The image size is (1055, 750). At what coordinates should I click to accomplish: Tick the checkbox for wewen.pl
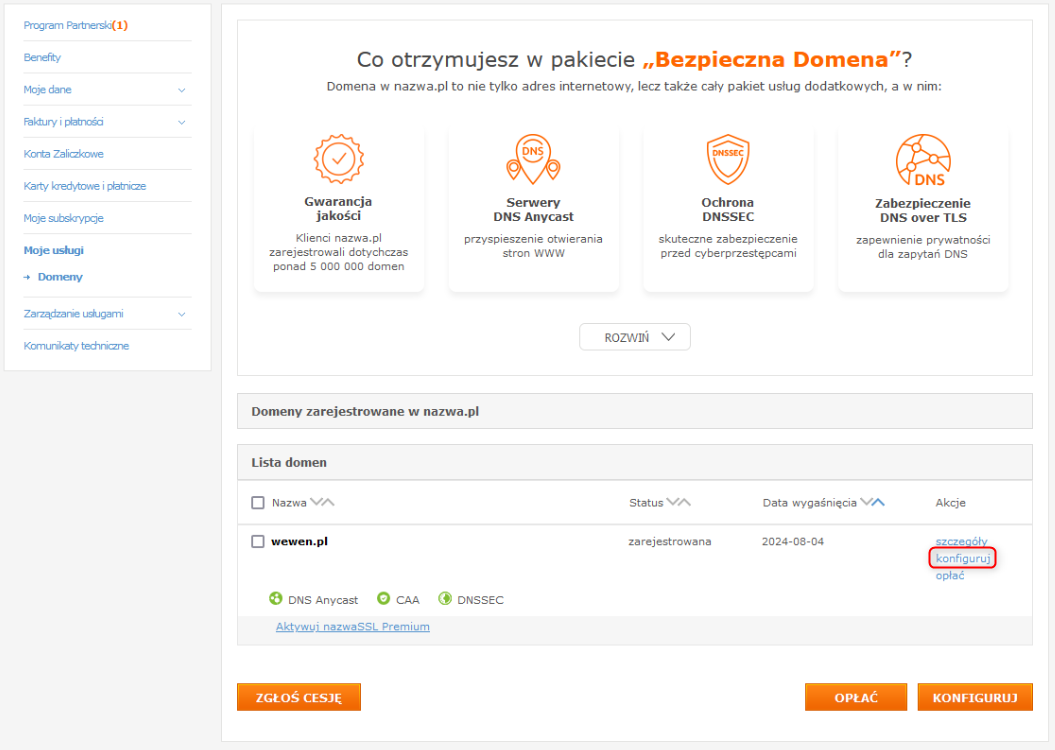[x=258, y=541]
